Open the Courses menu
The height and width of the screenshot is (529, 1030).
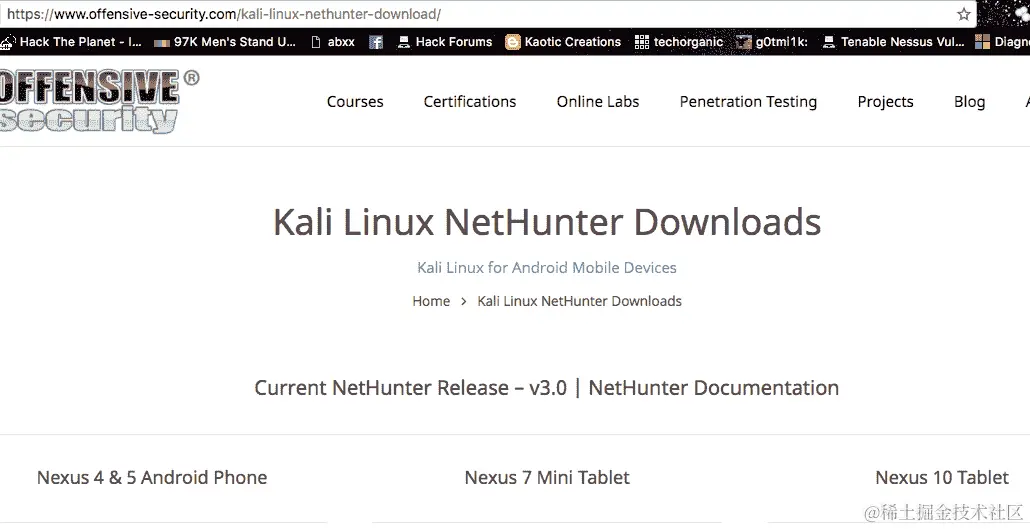[x=355, y=102]
